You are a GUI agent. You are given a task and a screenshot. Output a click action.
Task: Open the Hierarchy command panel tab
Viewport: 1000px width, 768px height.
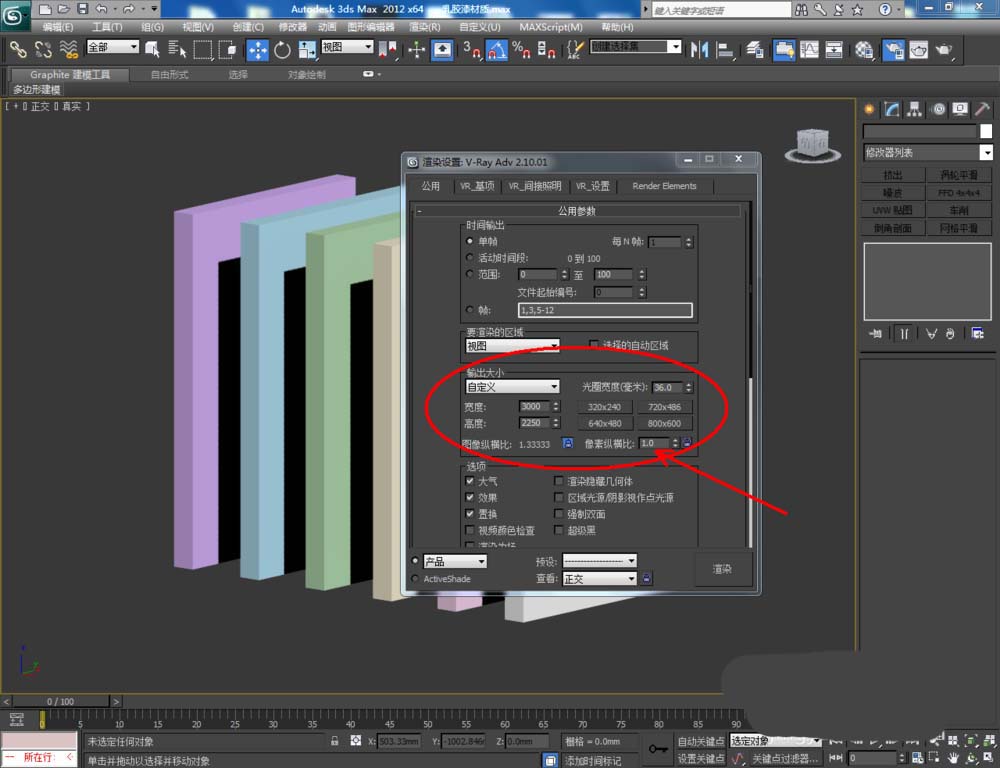(914, 109)
